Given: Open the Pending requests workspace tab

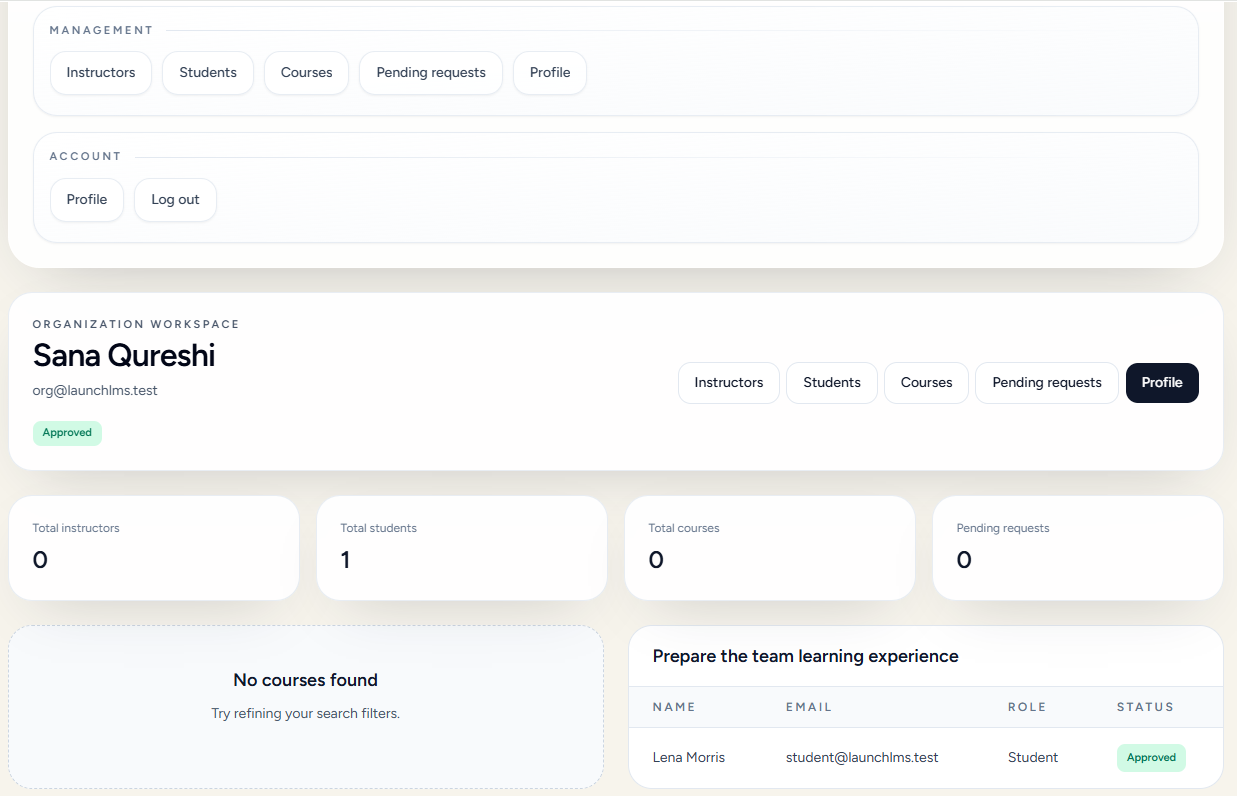Looking at the screenshot, I should 1046,382.
